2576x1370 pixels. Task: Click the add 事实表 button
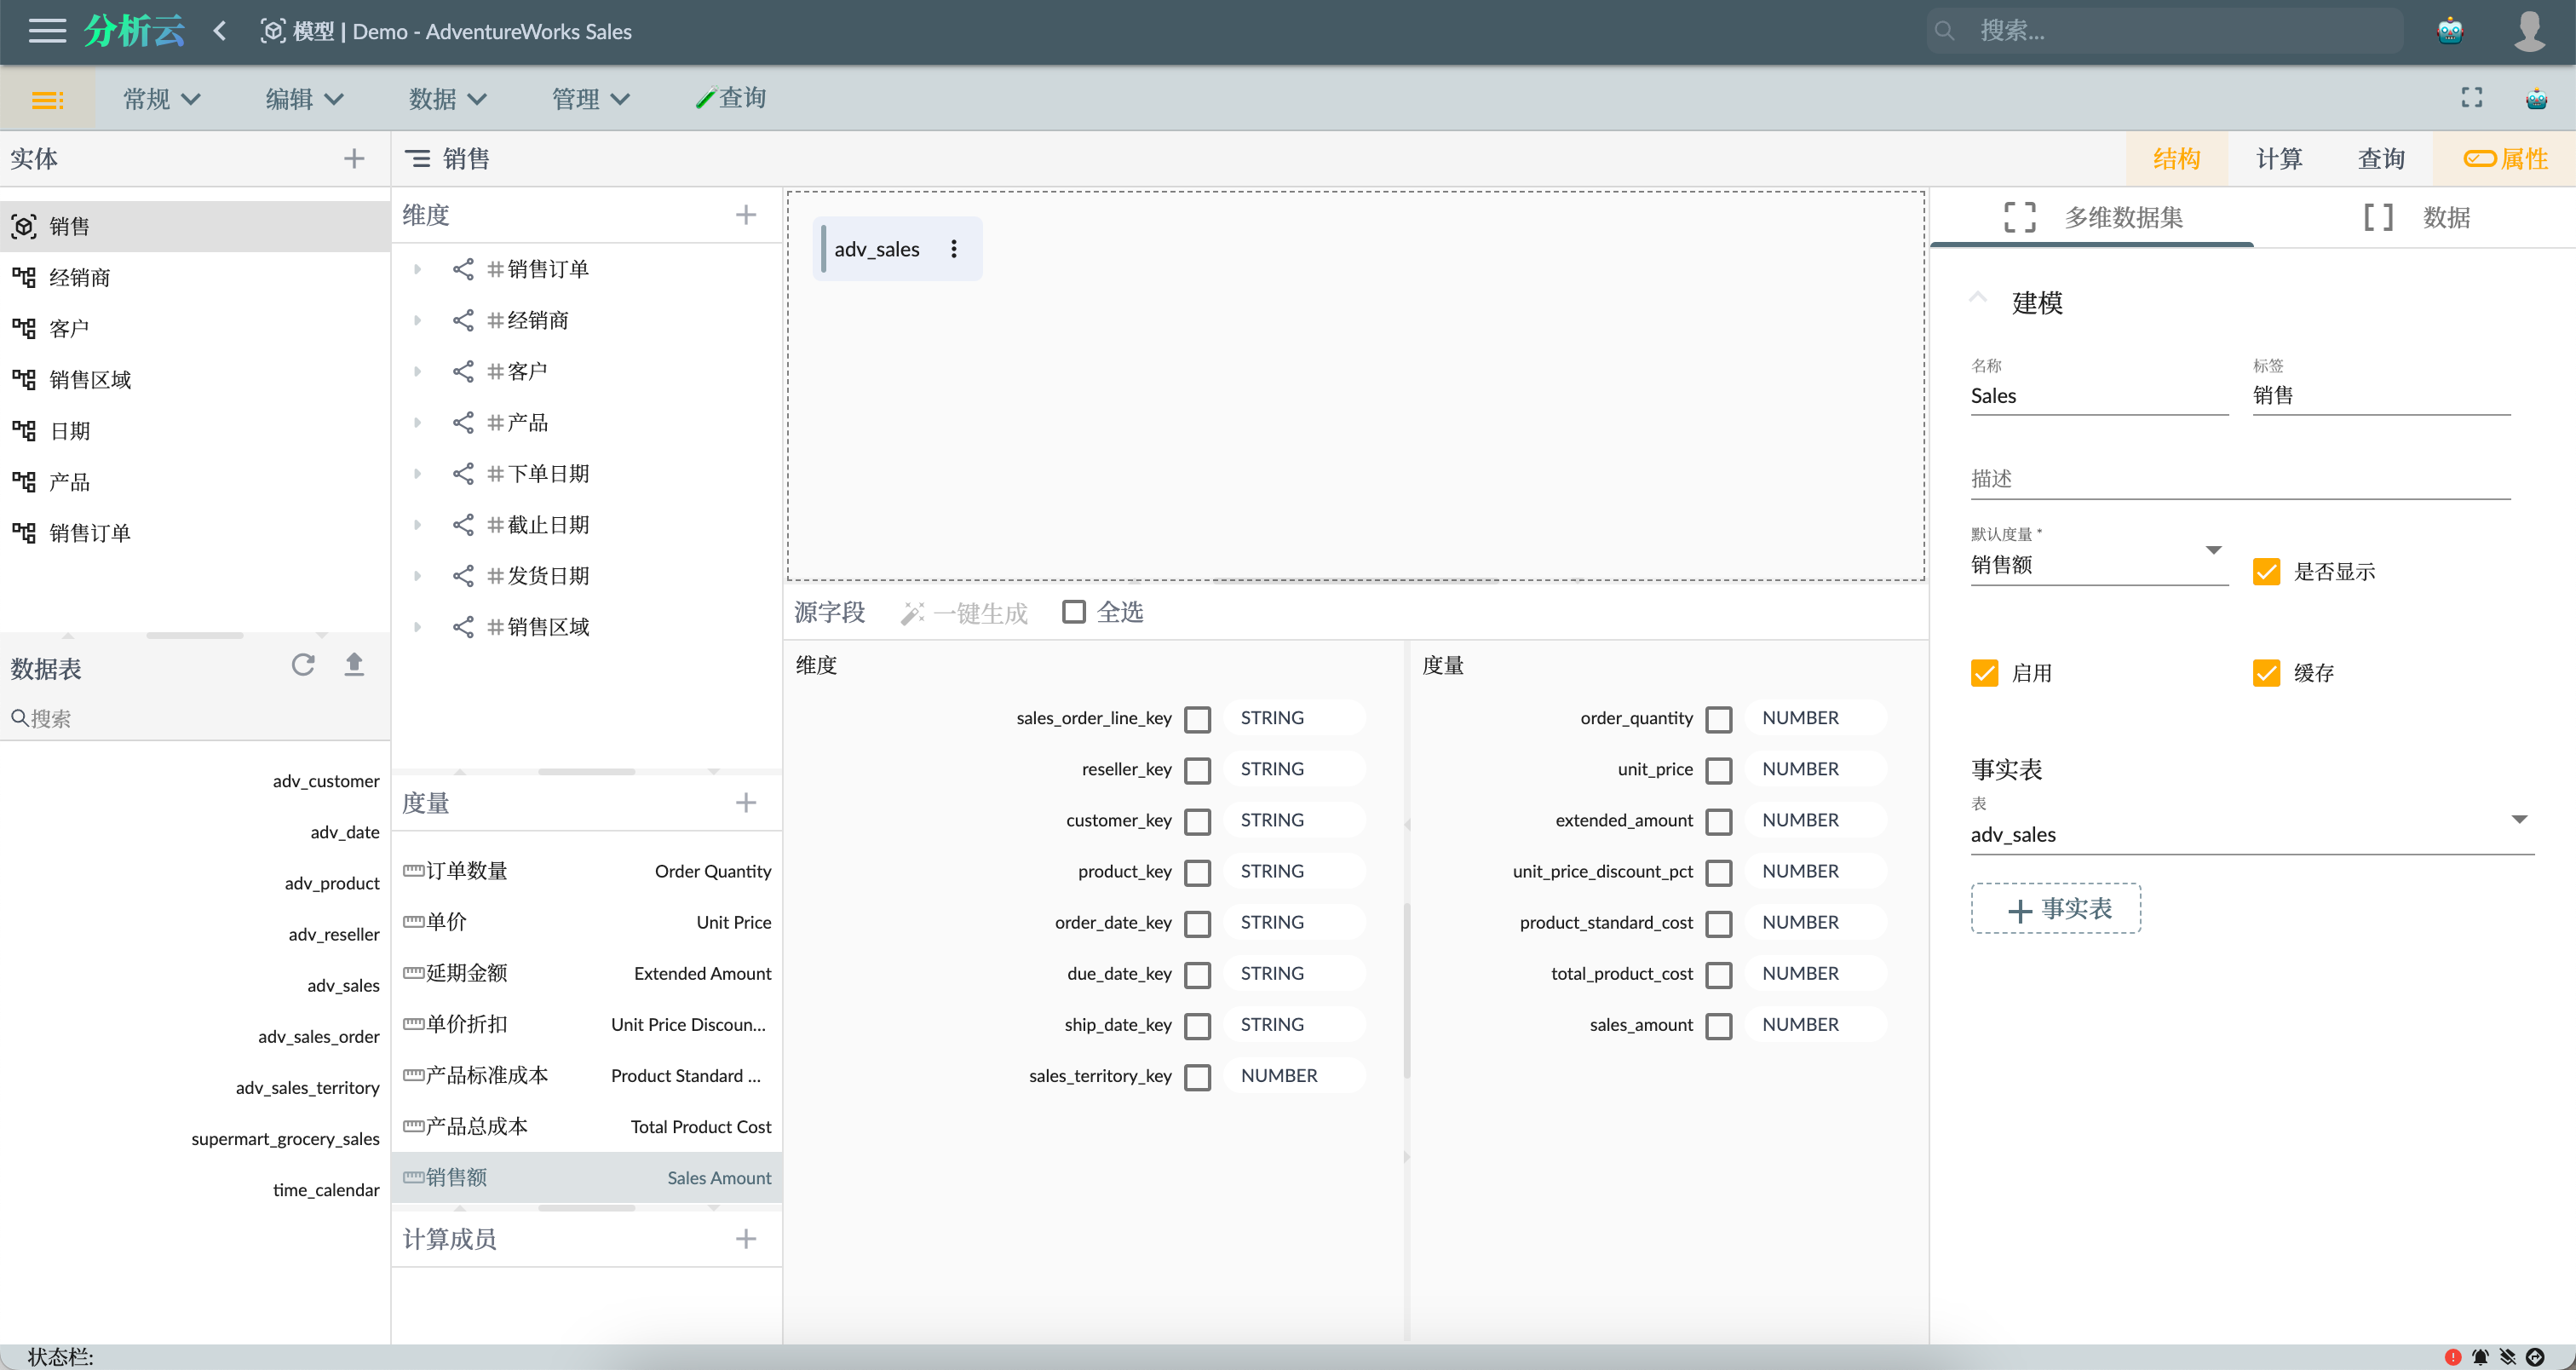pyautogui.click(x=2055, y=908)
